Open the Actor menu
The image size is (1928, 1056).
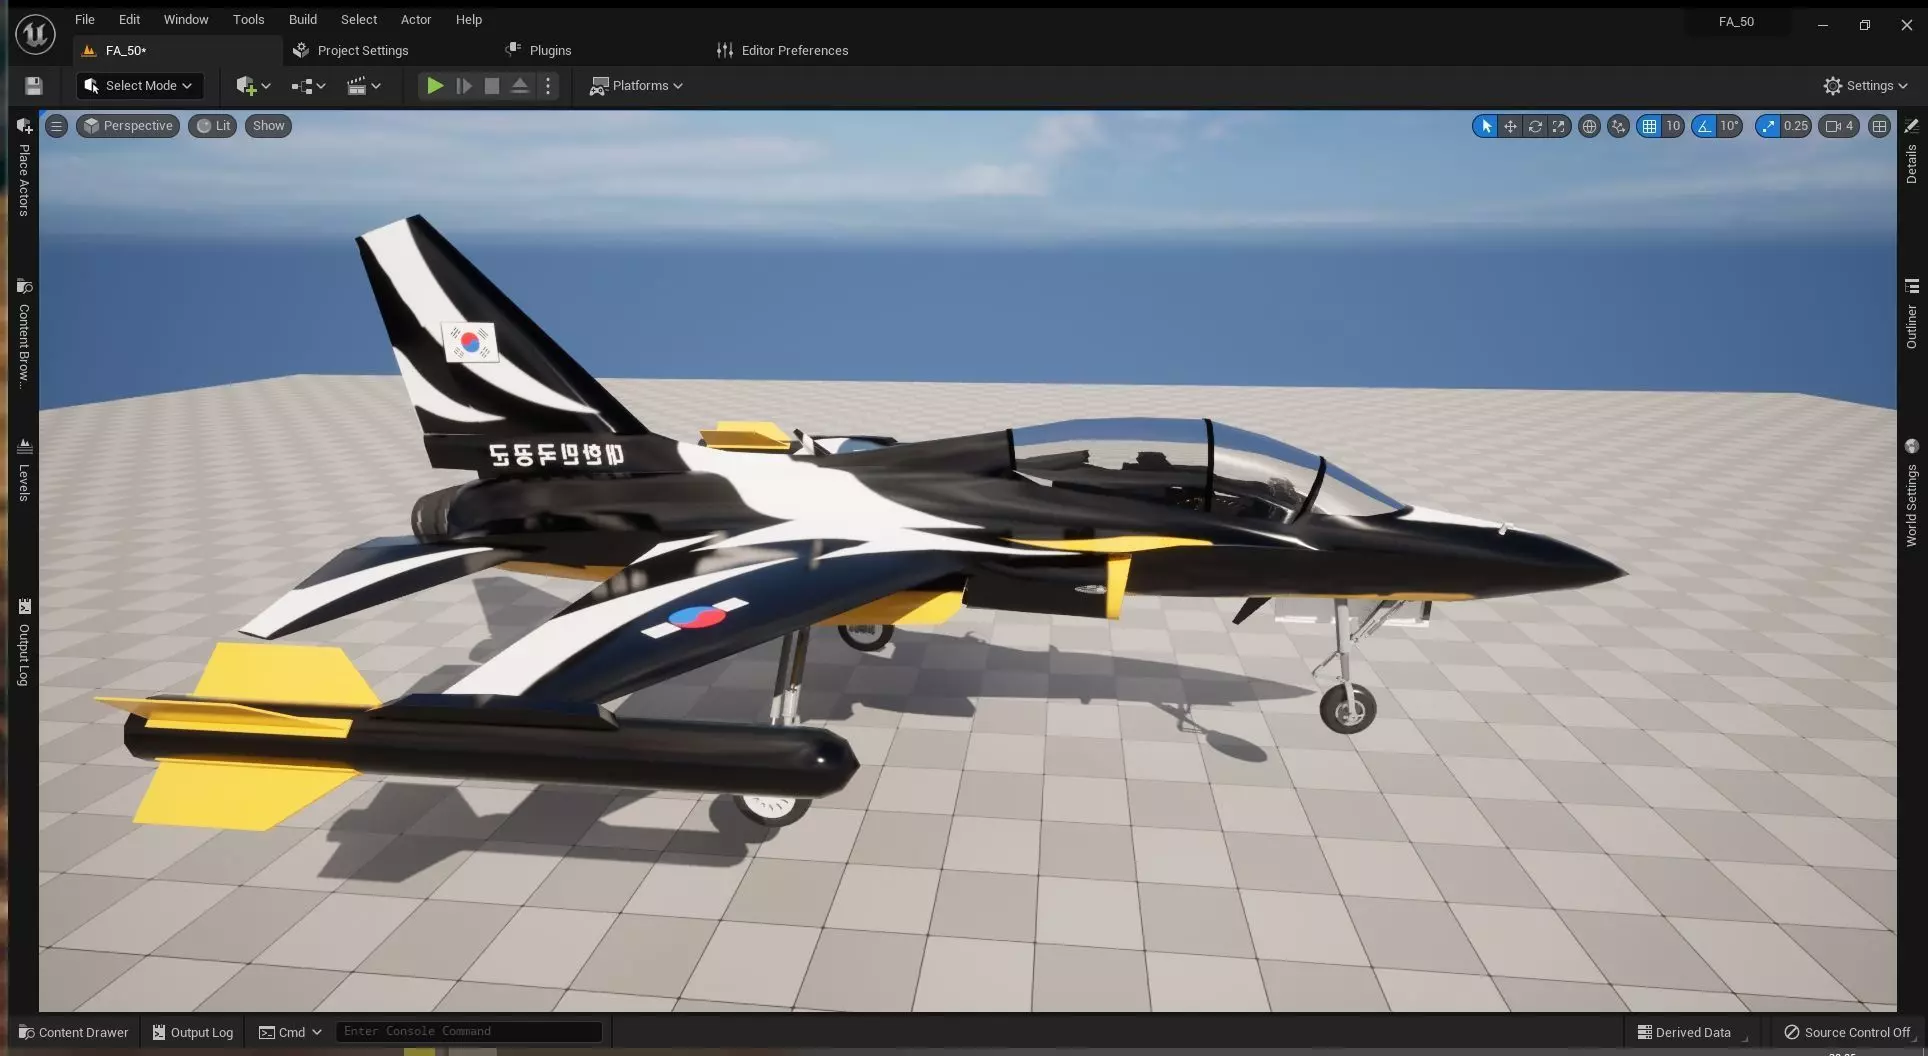(416, 19)
